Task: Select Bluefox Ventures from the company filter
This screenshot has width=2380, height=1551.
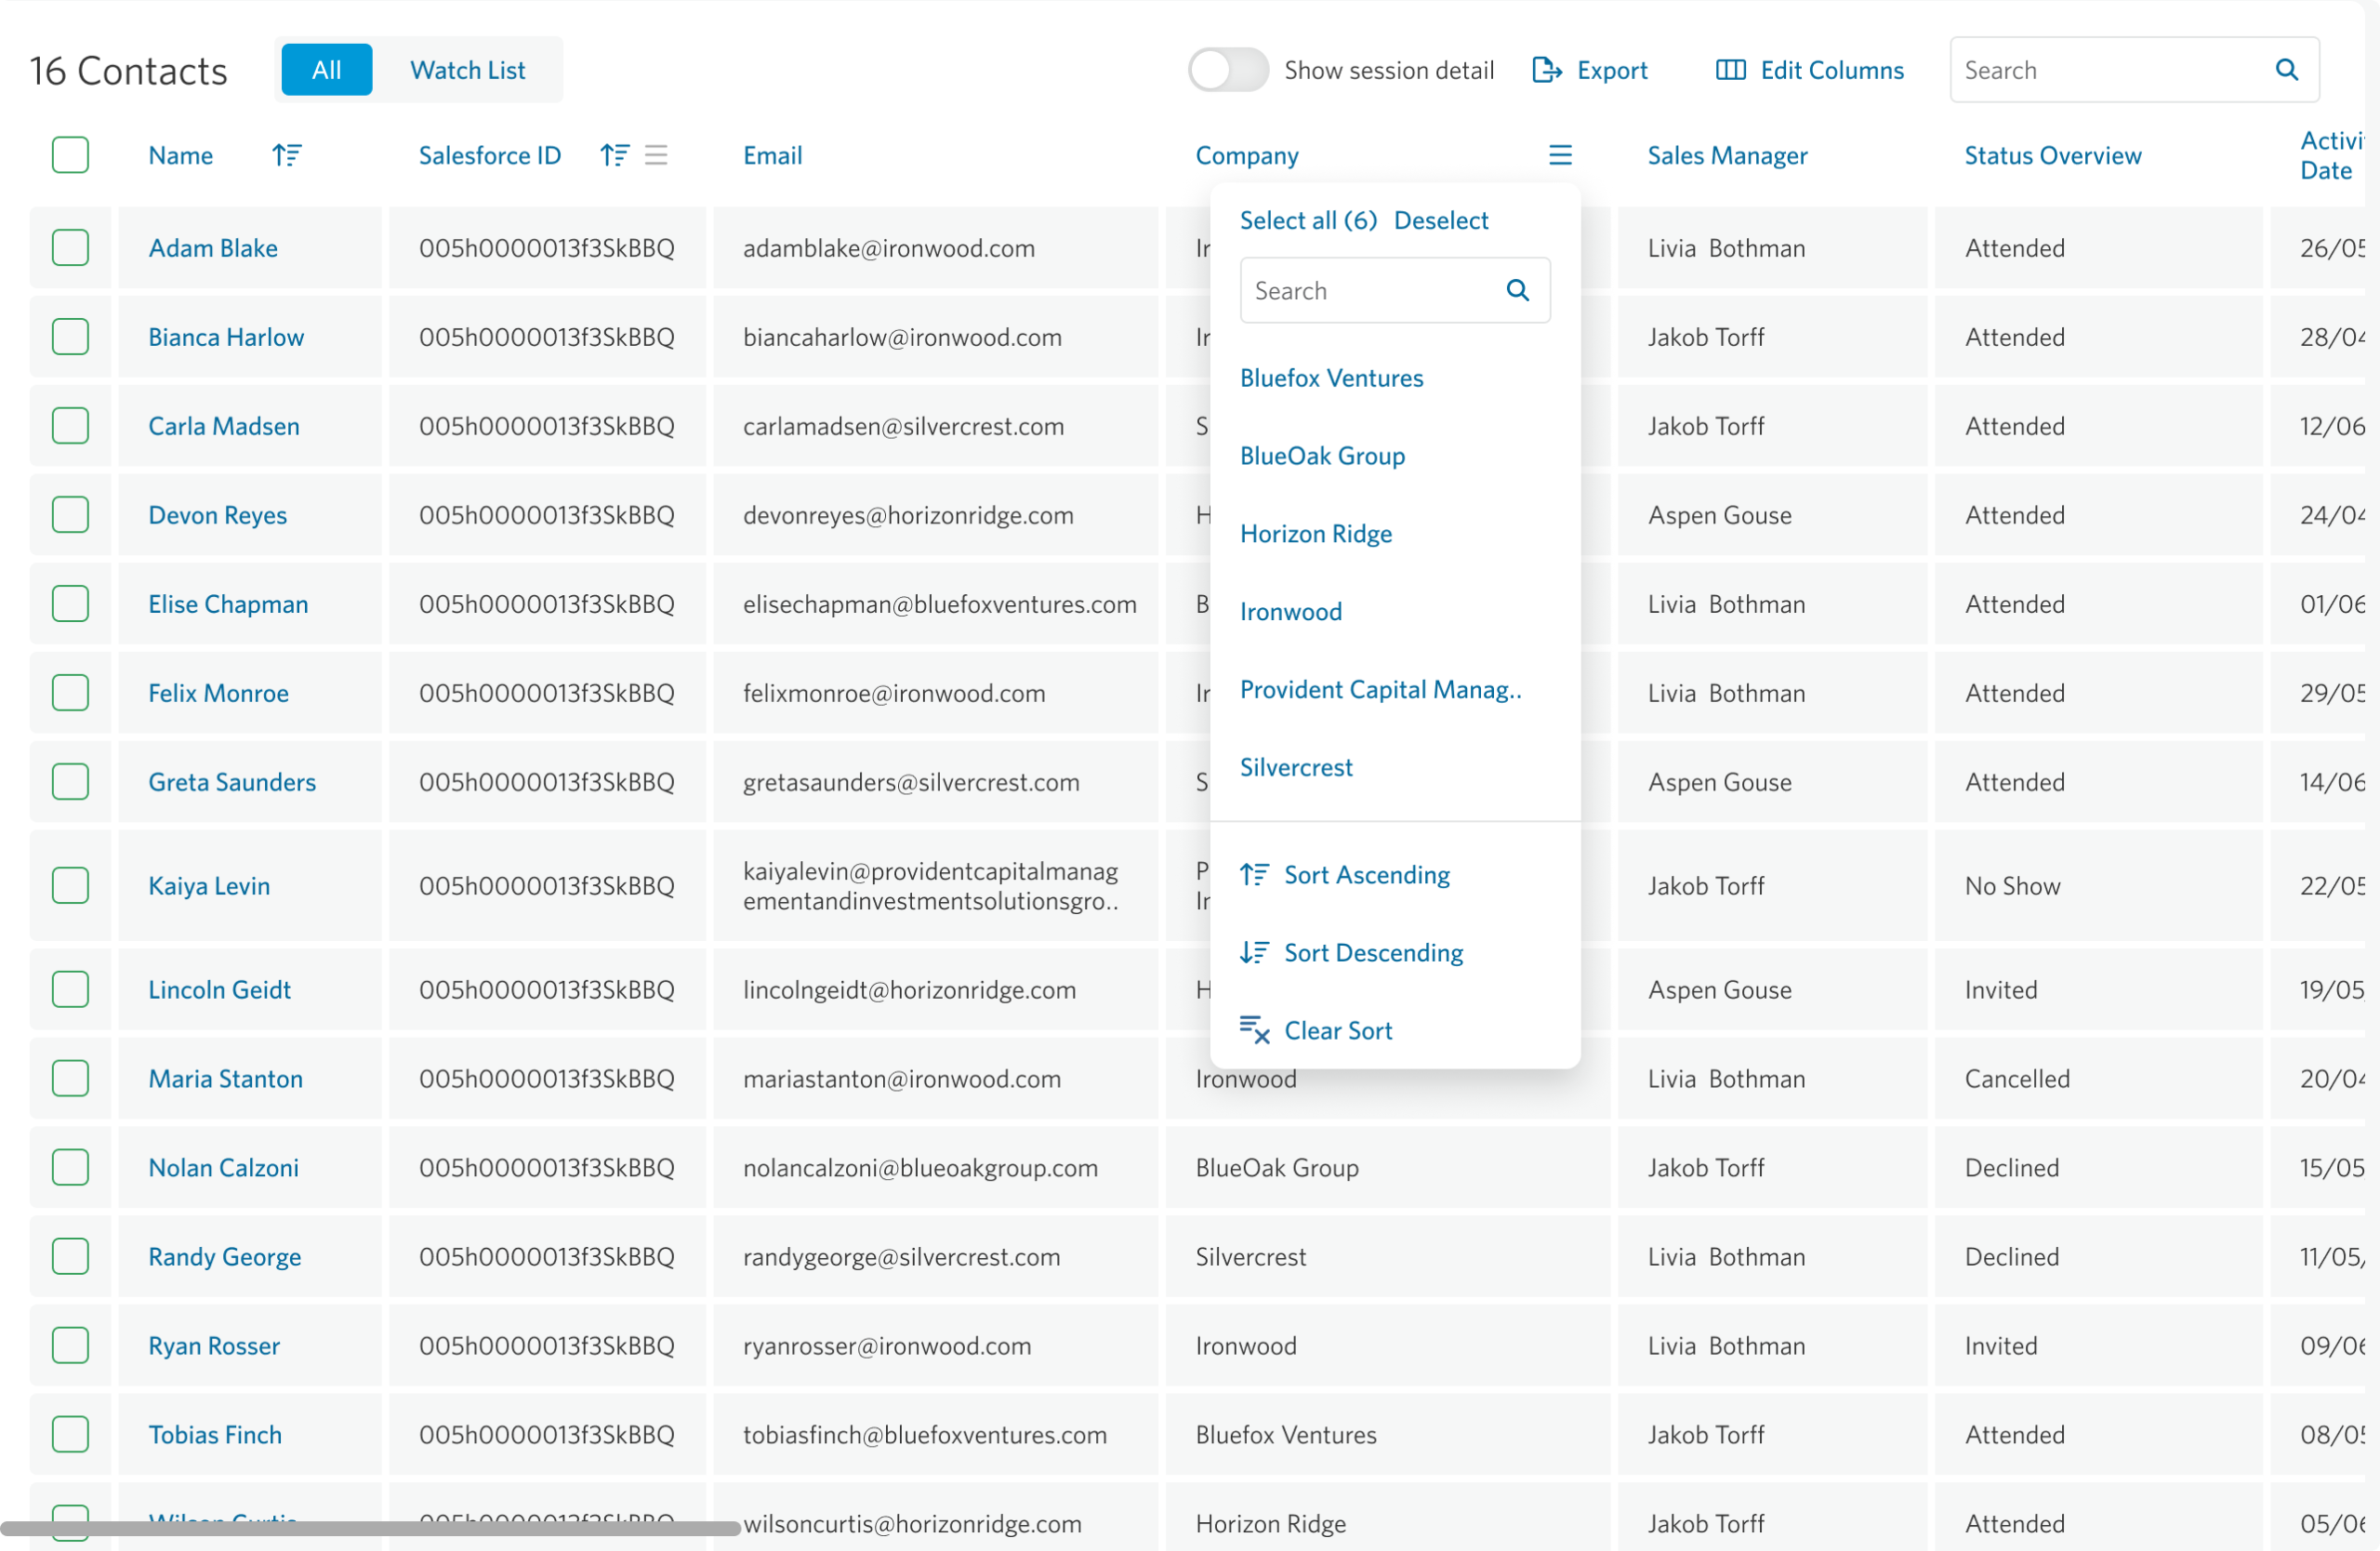Action: (1332, 378)
